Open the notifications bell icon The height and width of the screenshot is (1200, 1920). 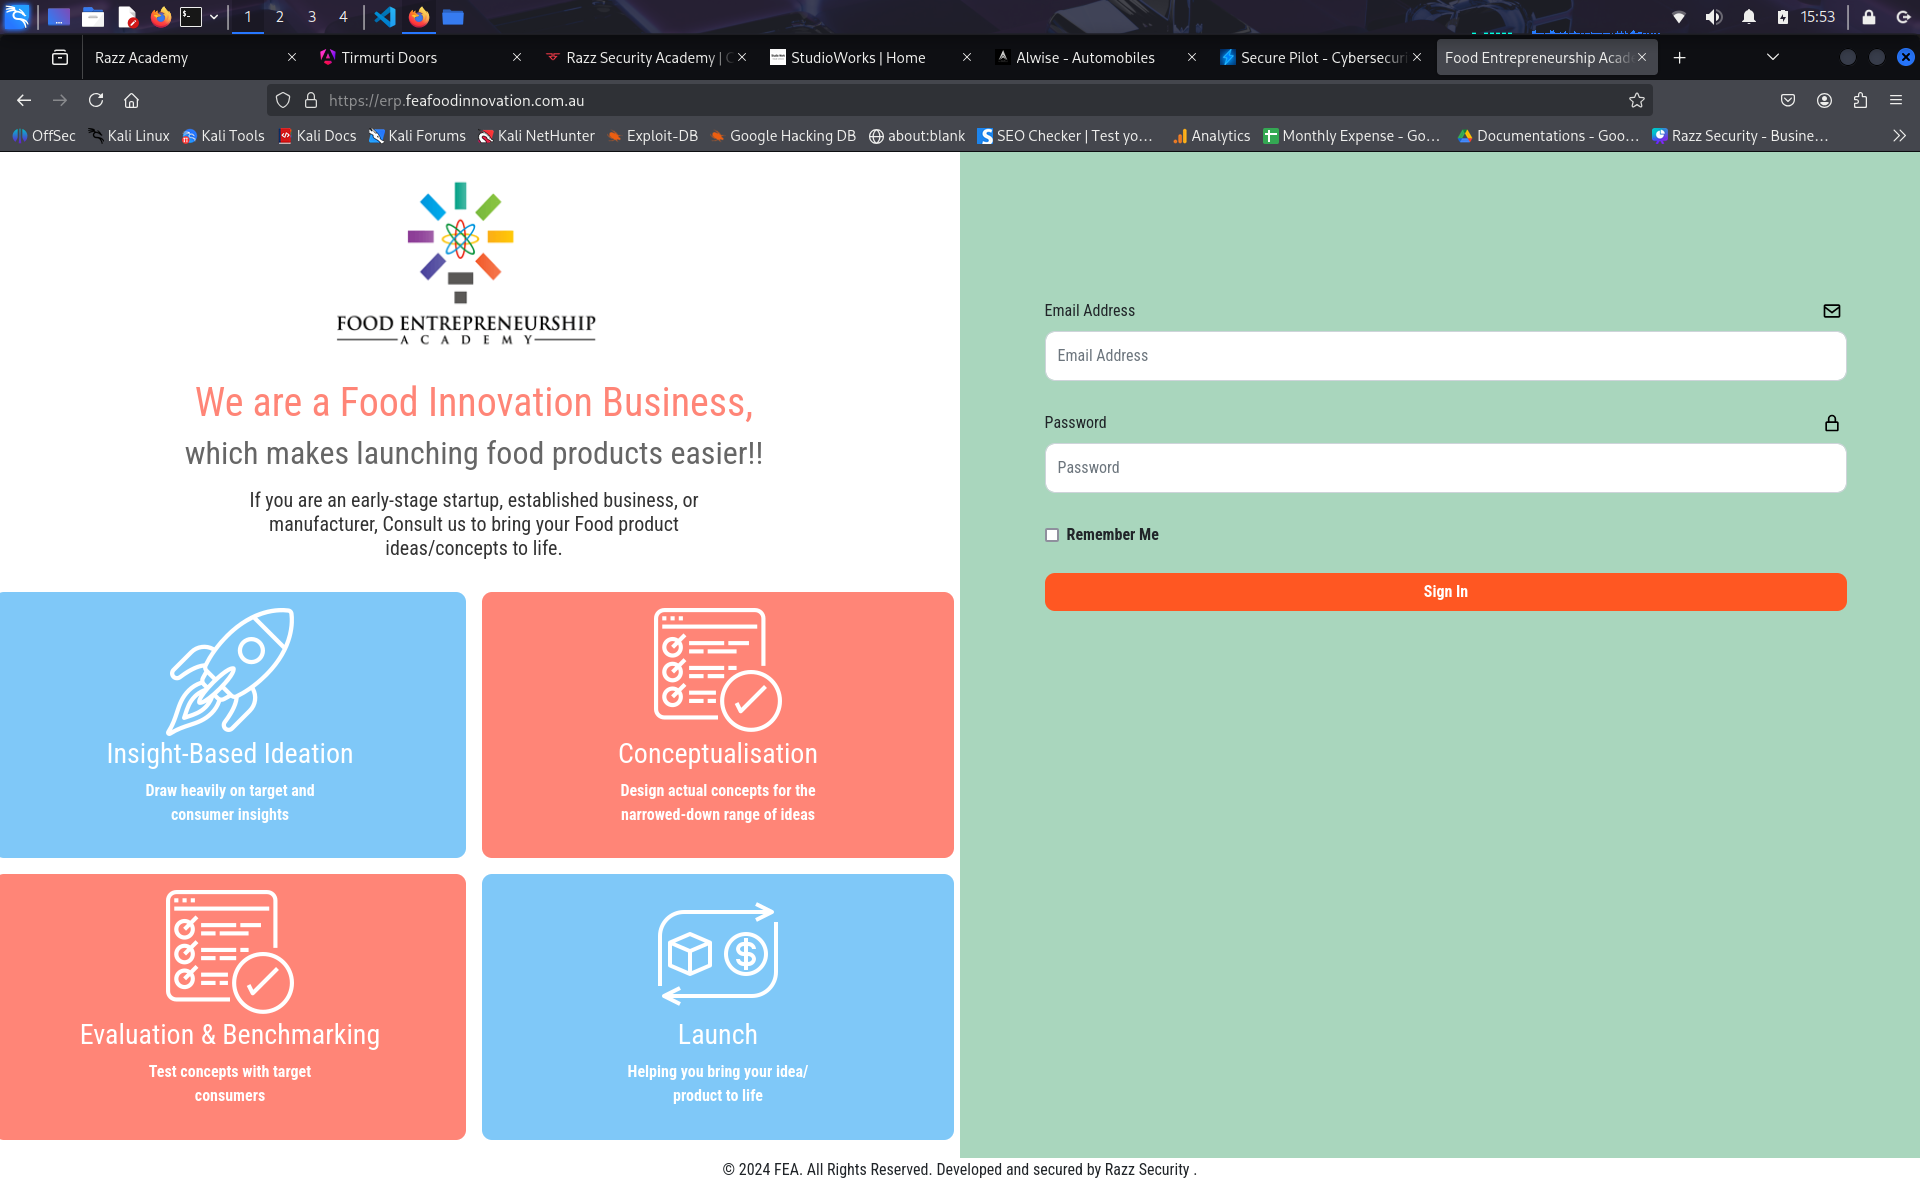1748,17
